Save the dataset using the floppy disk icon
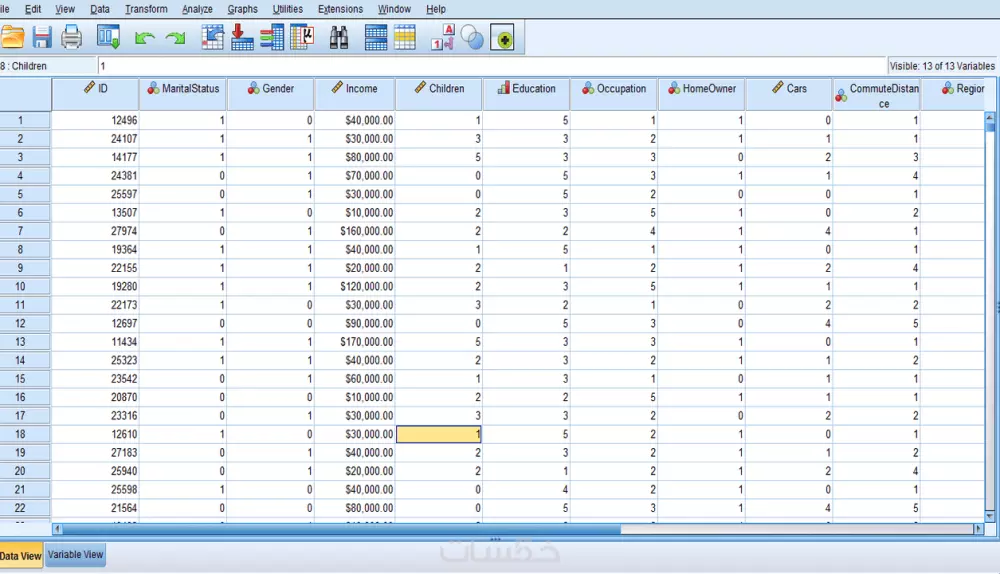The image size is (1000, 574). 42,38
